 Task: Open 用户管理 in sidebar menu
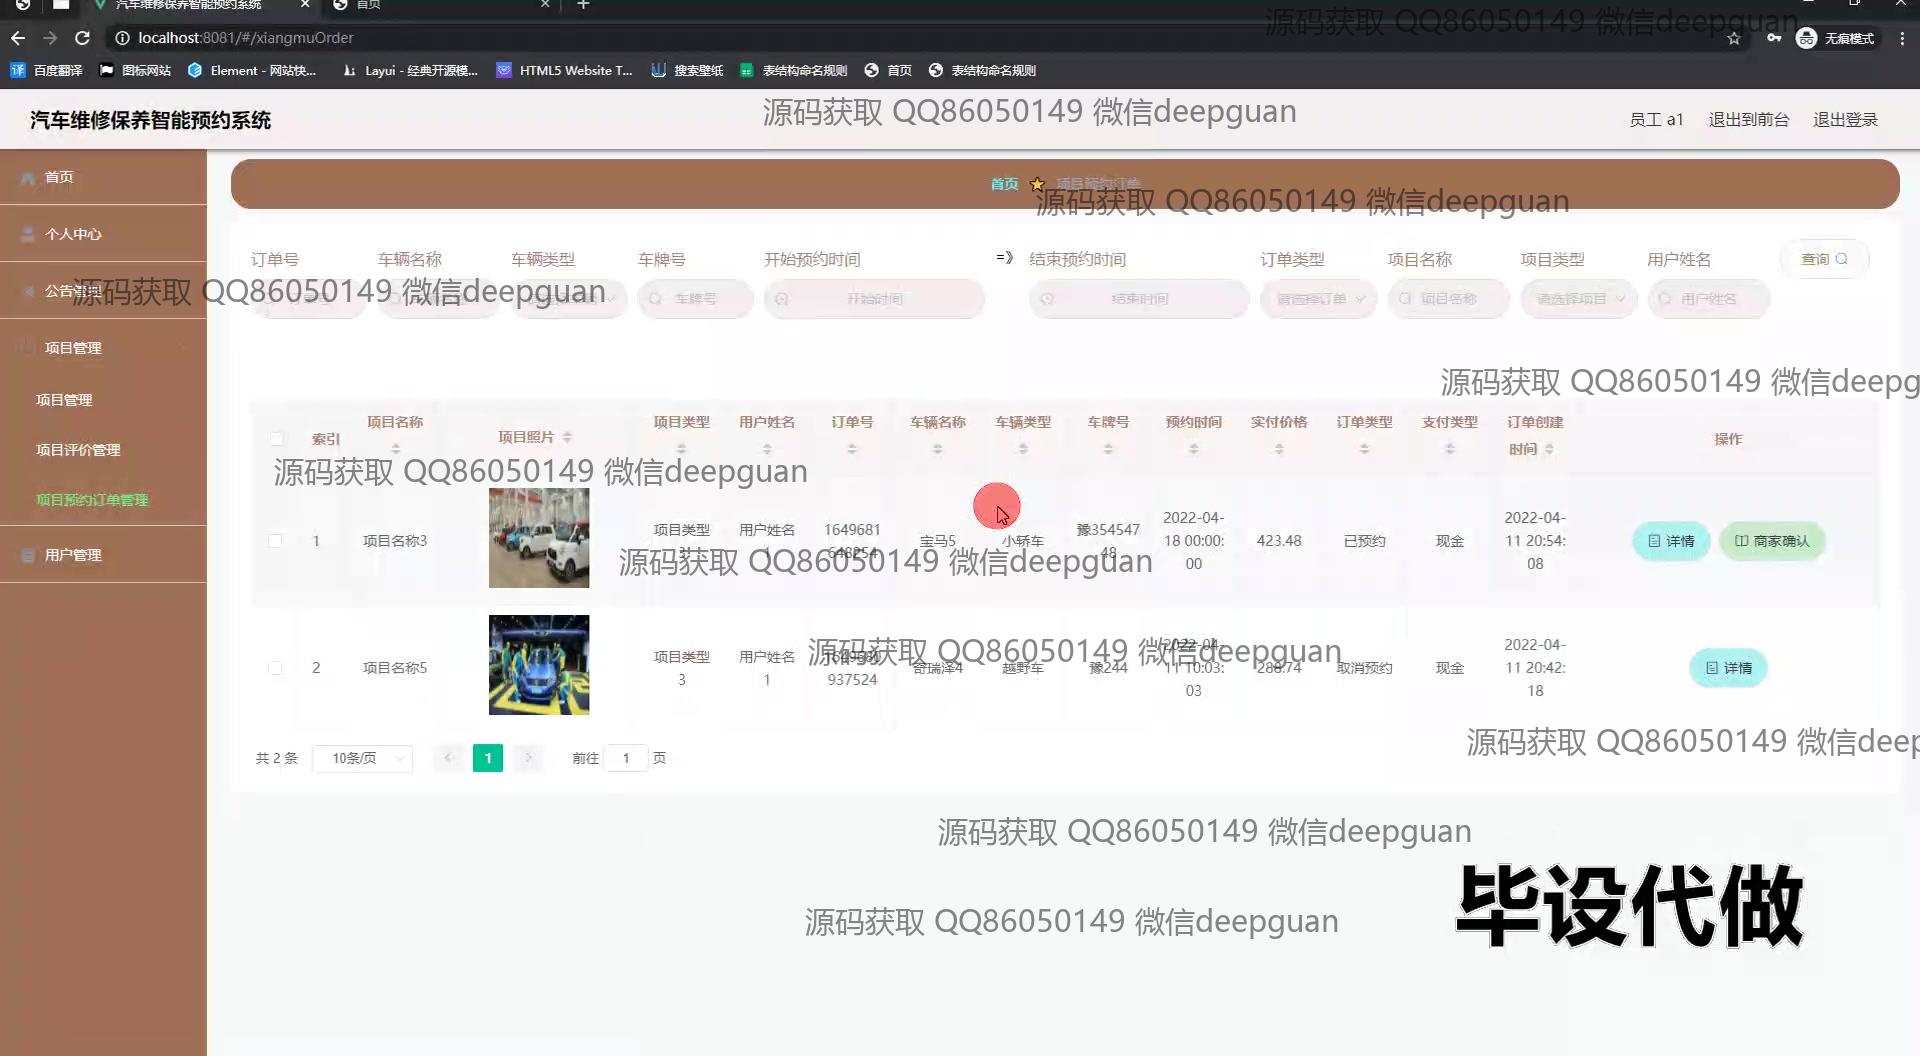[73, 555]
